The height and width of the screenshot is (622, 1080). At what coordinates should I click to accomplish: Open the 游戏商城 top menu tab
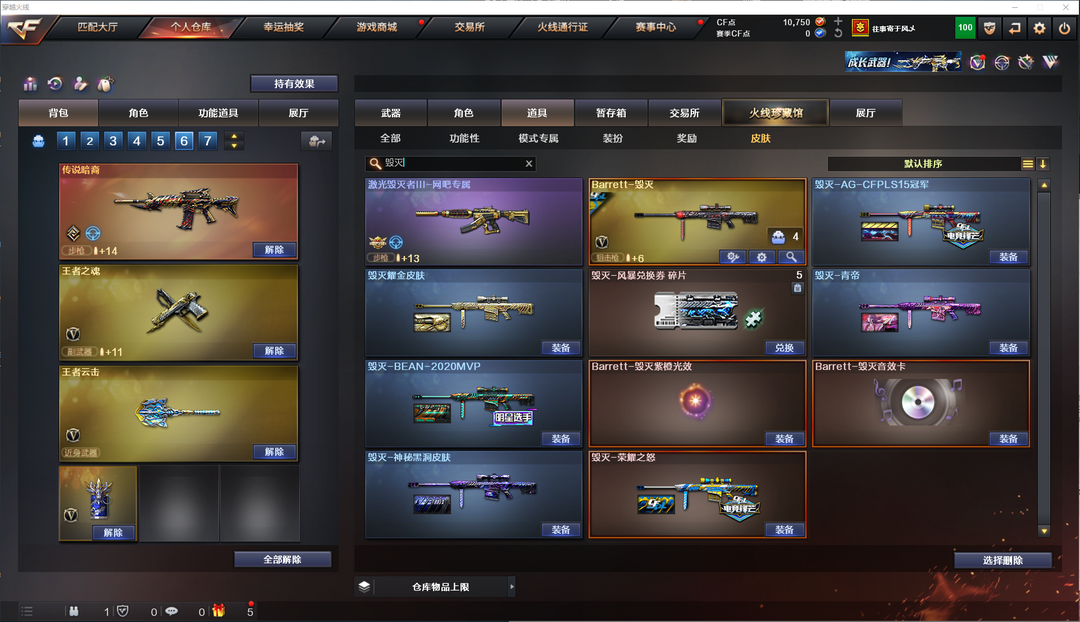pyautogui.click(x=377, y=27)
